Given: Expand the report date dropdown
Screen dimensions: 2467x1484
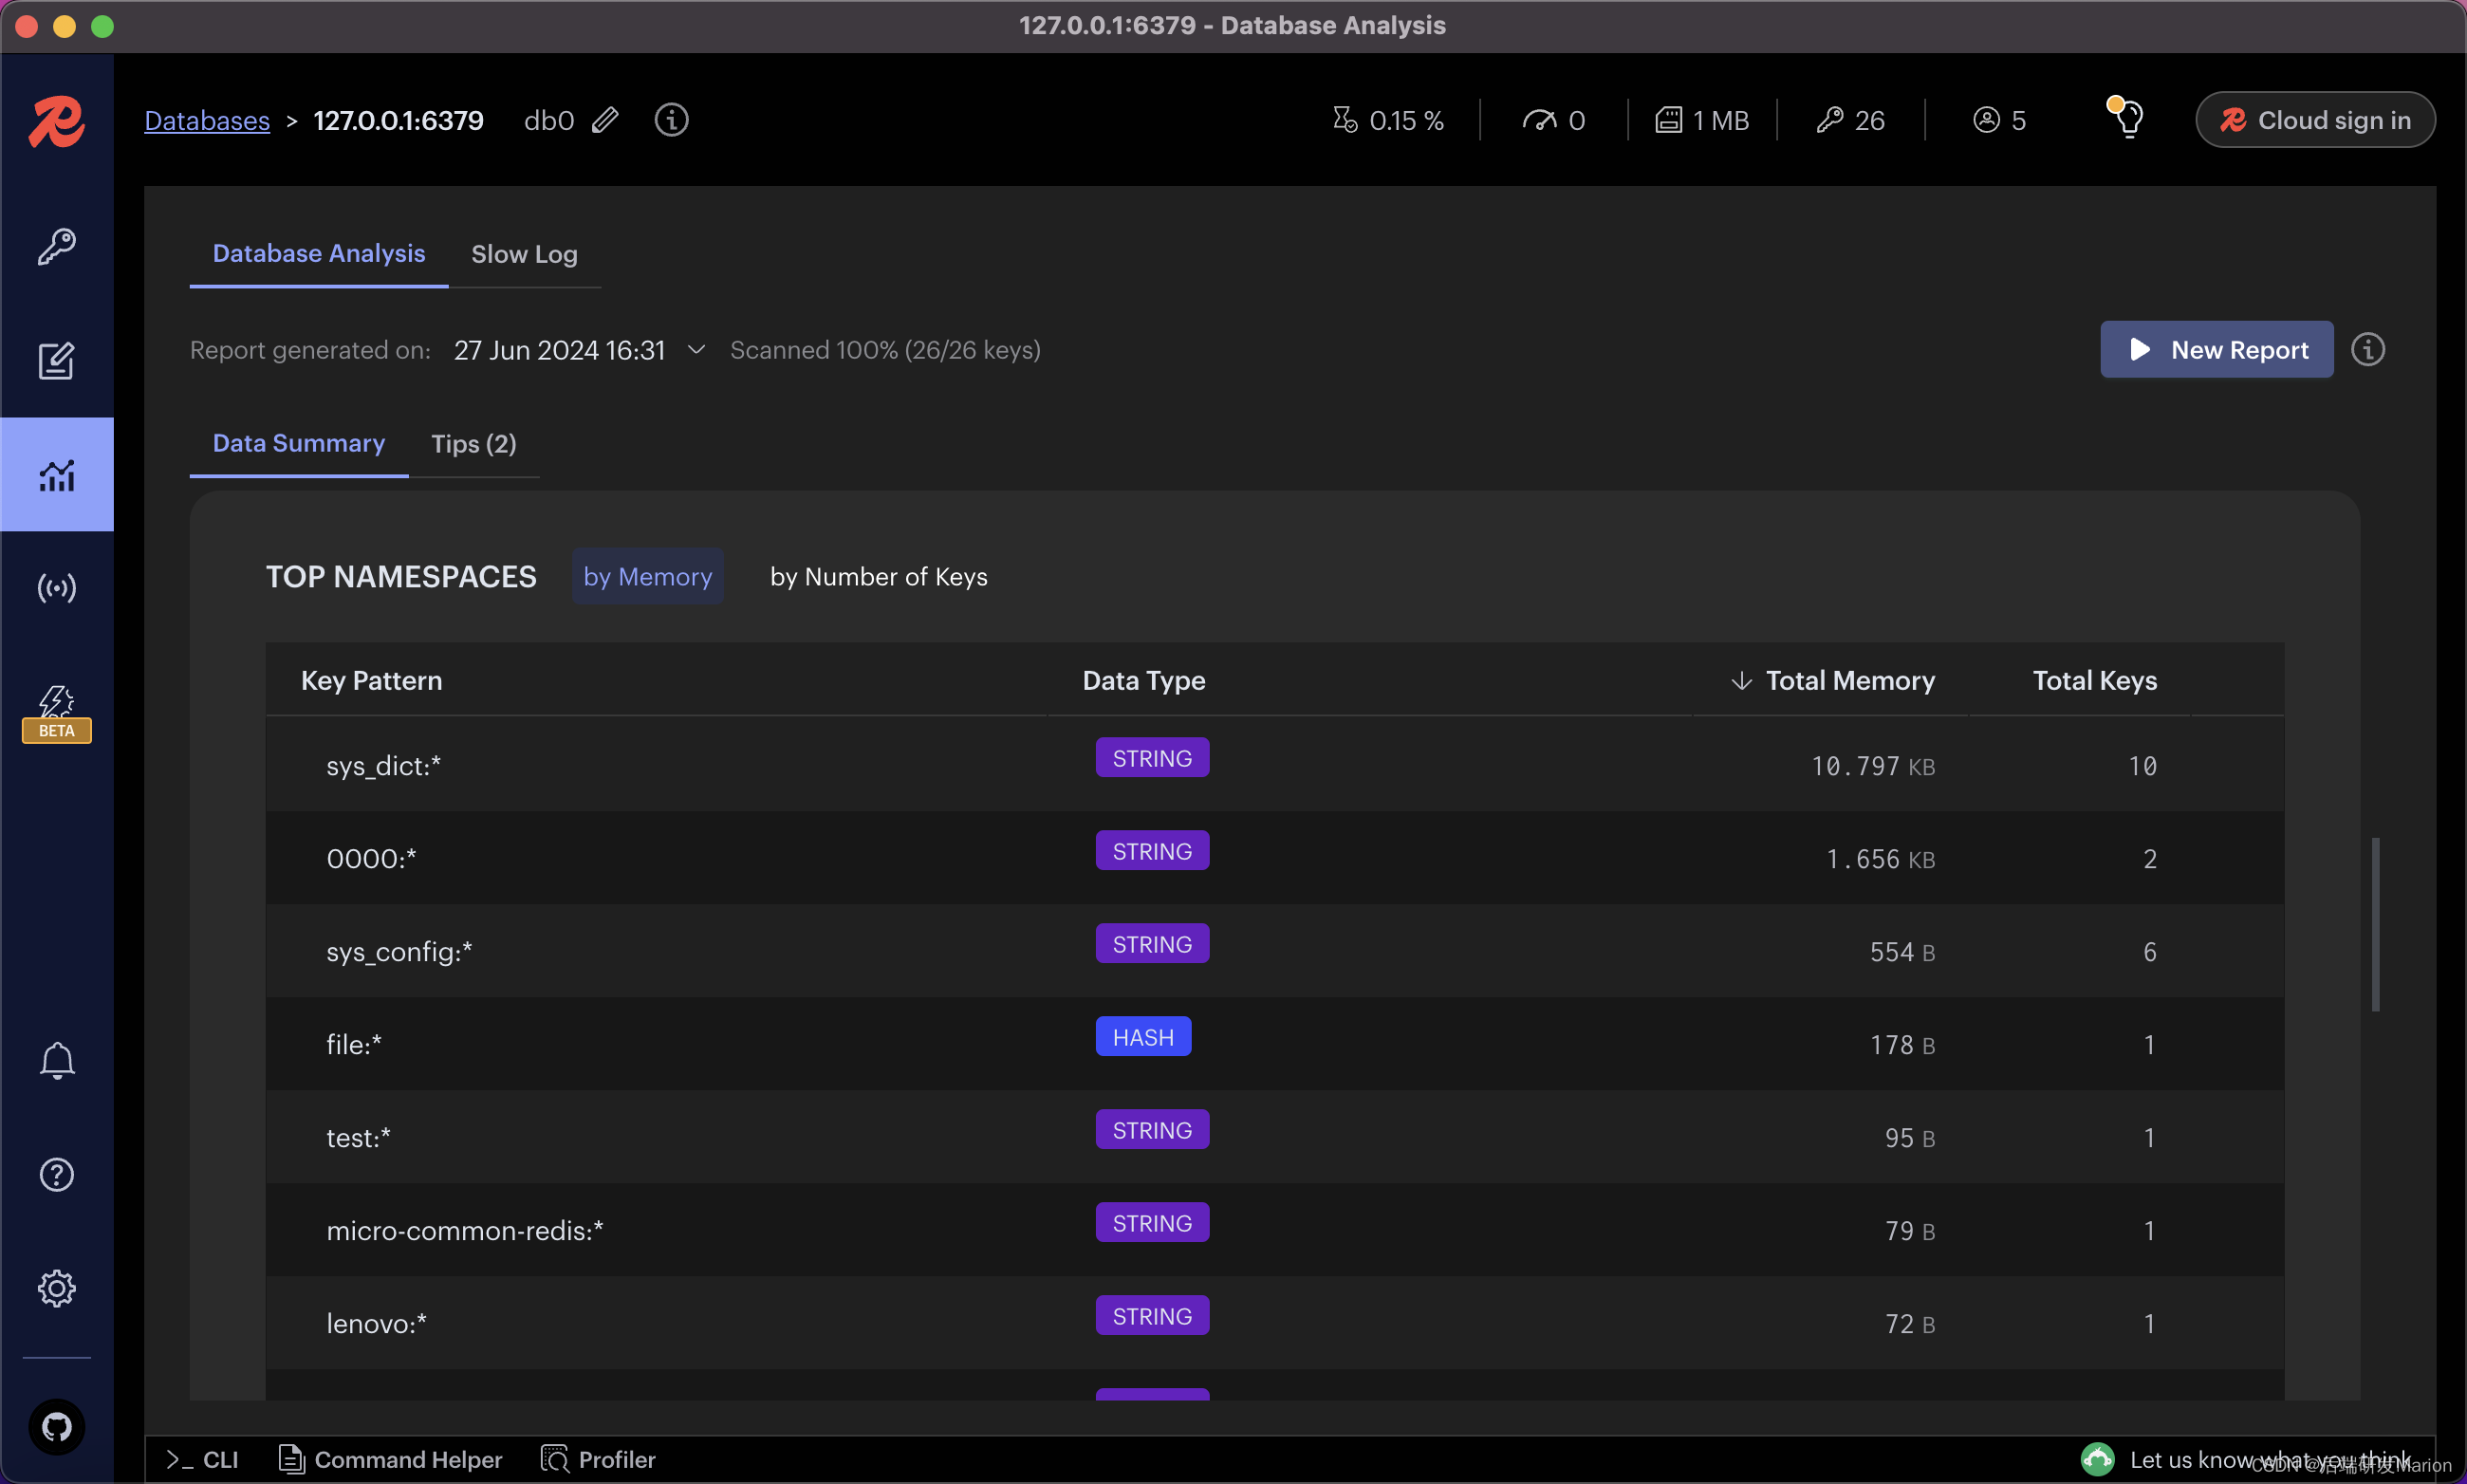Looking at the screenshot, I should click(x=697, y=349).
